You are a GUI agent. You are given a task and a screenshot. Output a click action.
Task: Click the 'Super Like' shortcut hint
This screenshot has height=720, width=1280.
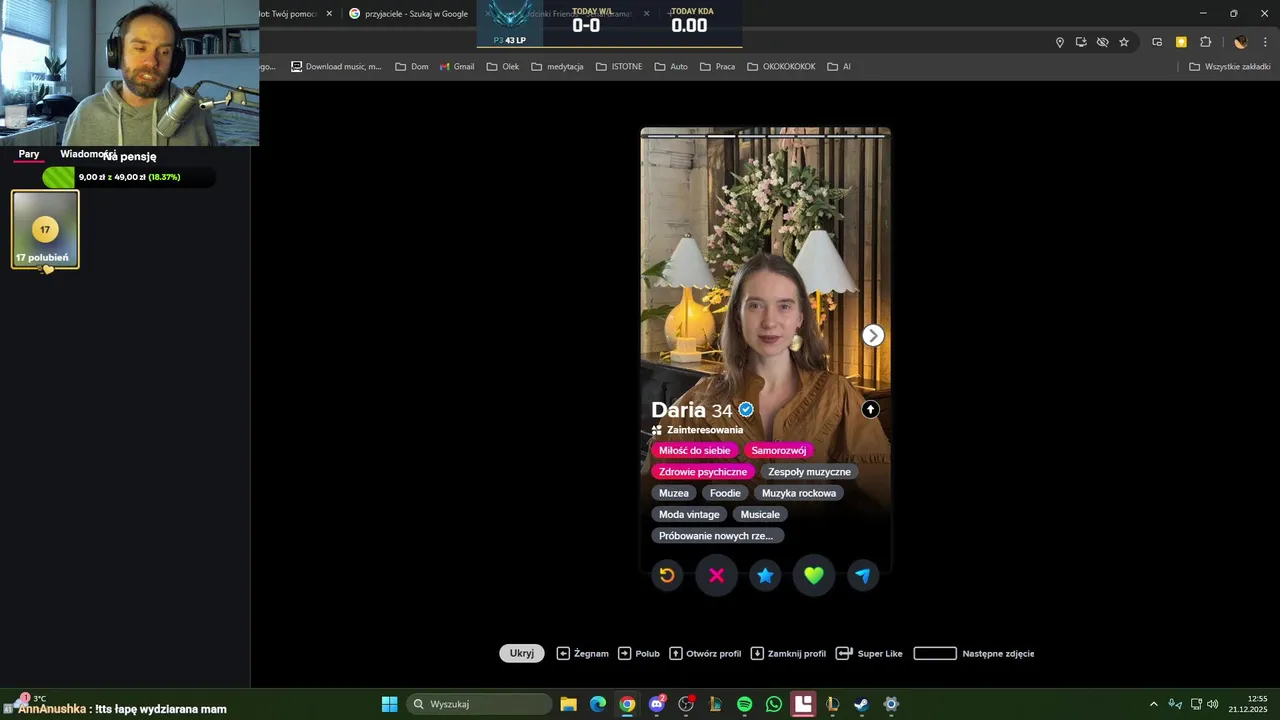tap(869, 653)
